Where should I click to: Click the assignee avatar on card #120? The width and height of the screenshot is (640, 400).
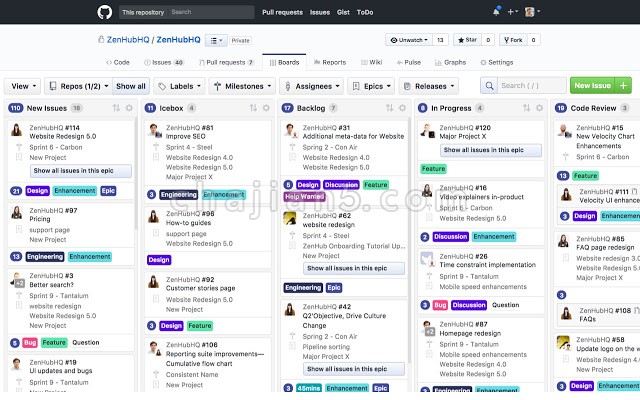click(x=427, y=130)
